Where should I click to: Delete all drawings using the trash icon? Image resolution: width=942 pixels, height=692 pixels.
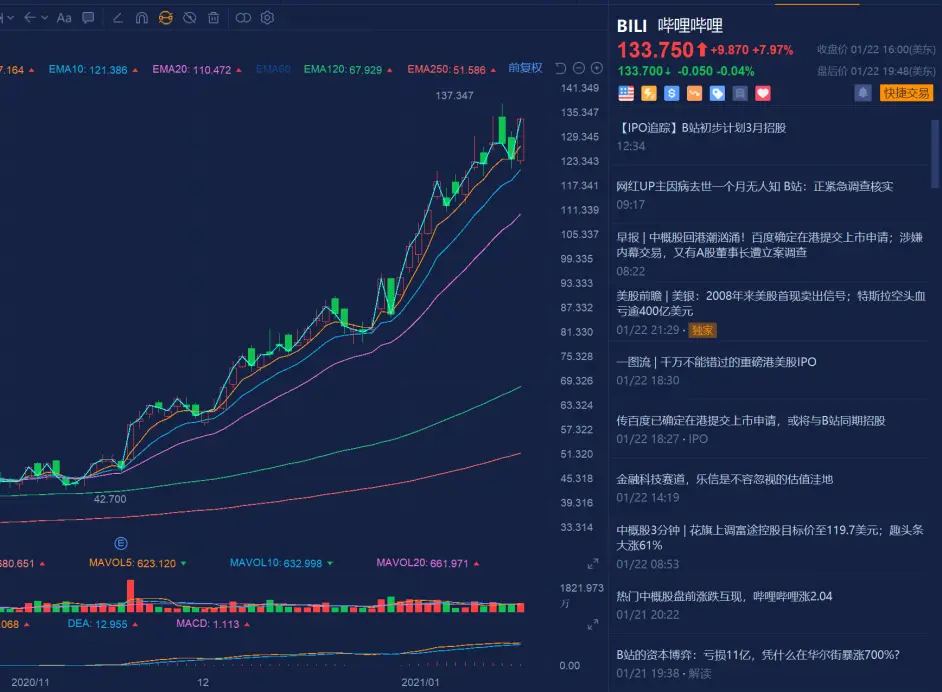pyautogui.click(x=213, y=17)
